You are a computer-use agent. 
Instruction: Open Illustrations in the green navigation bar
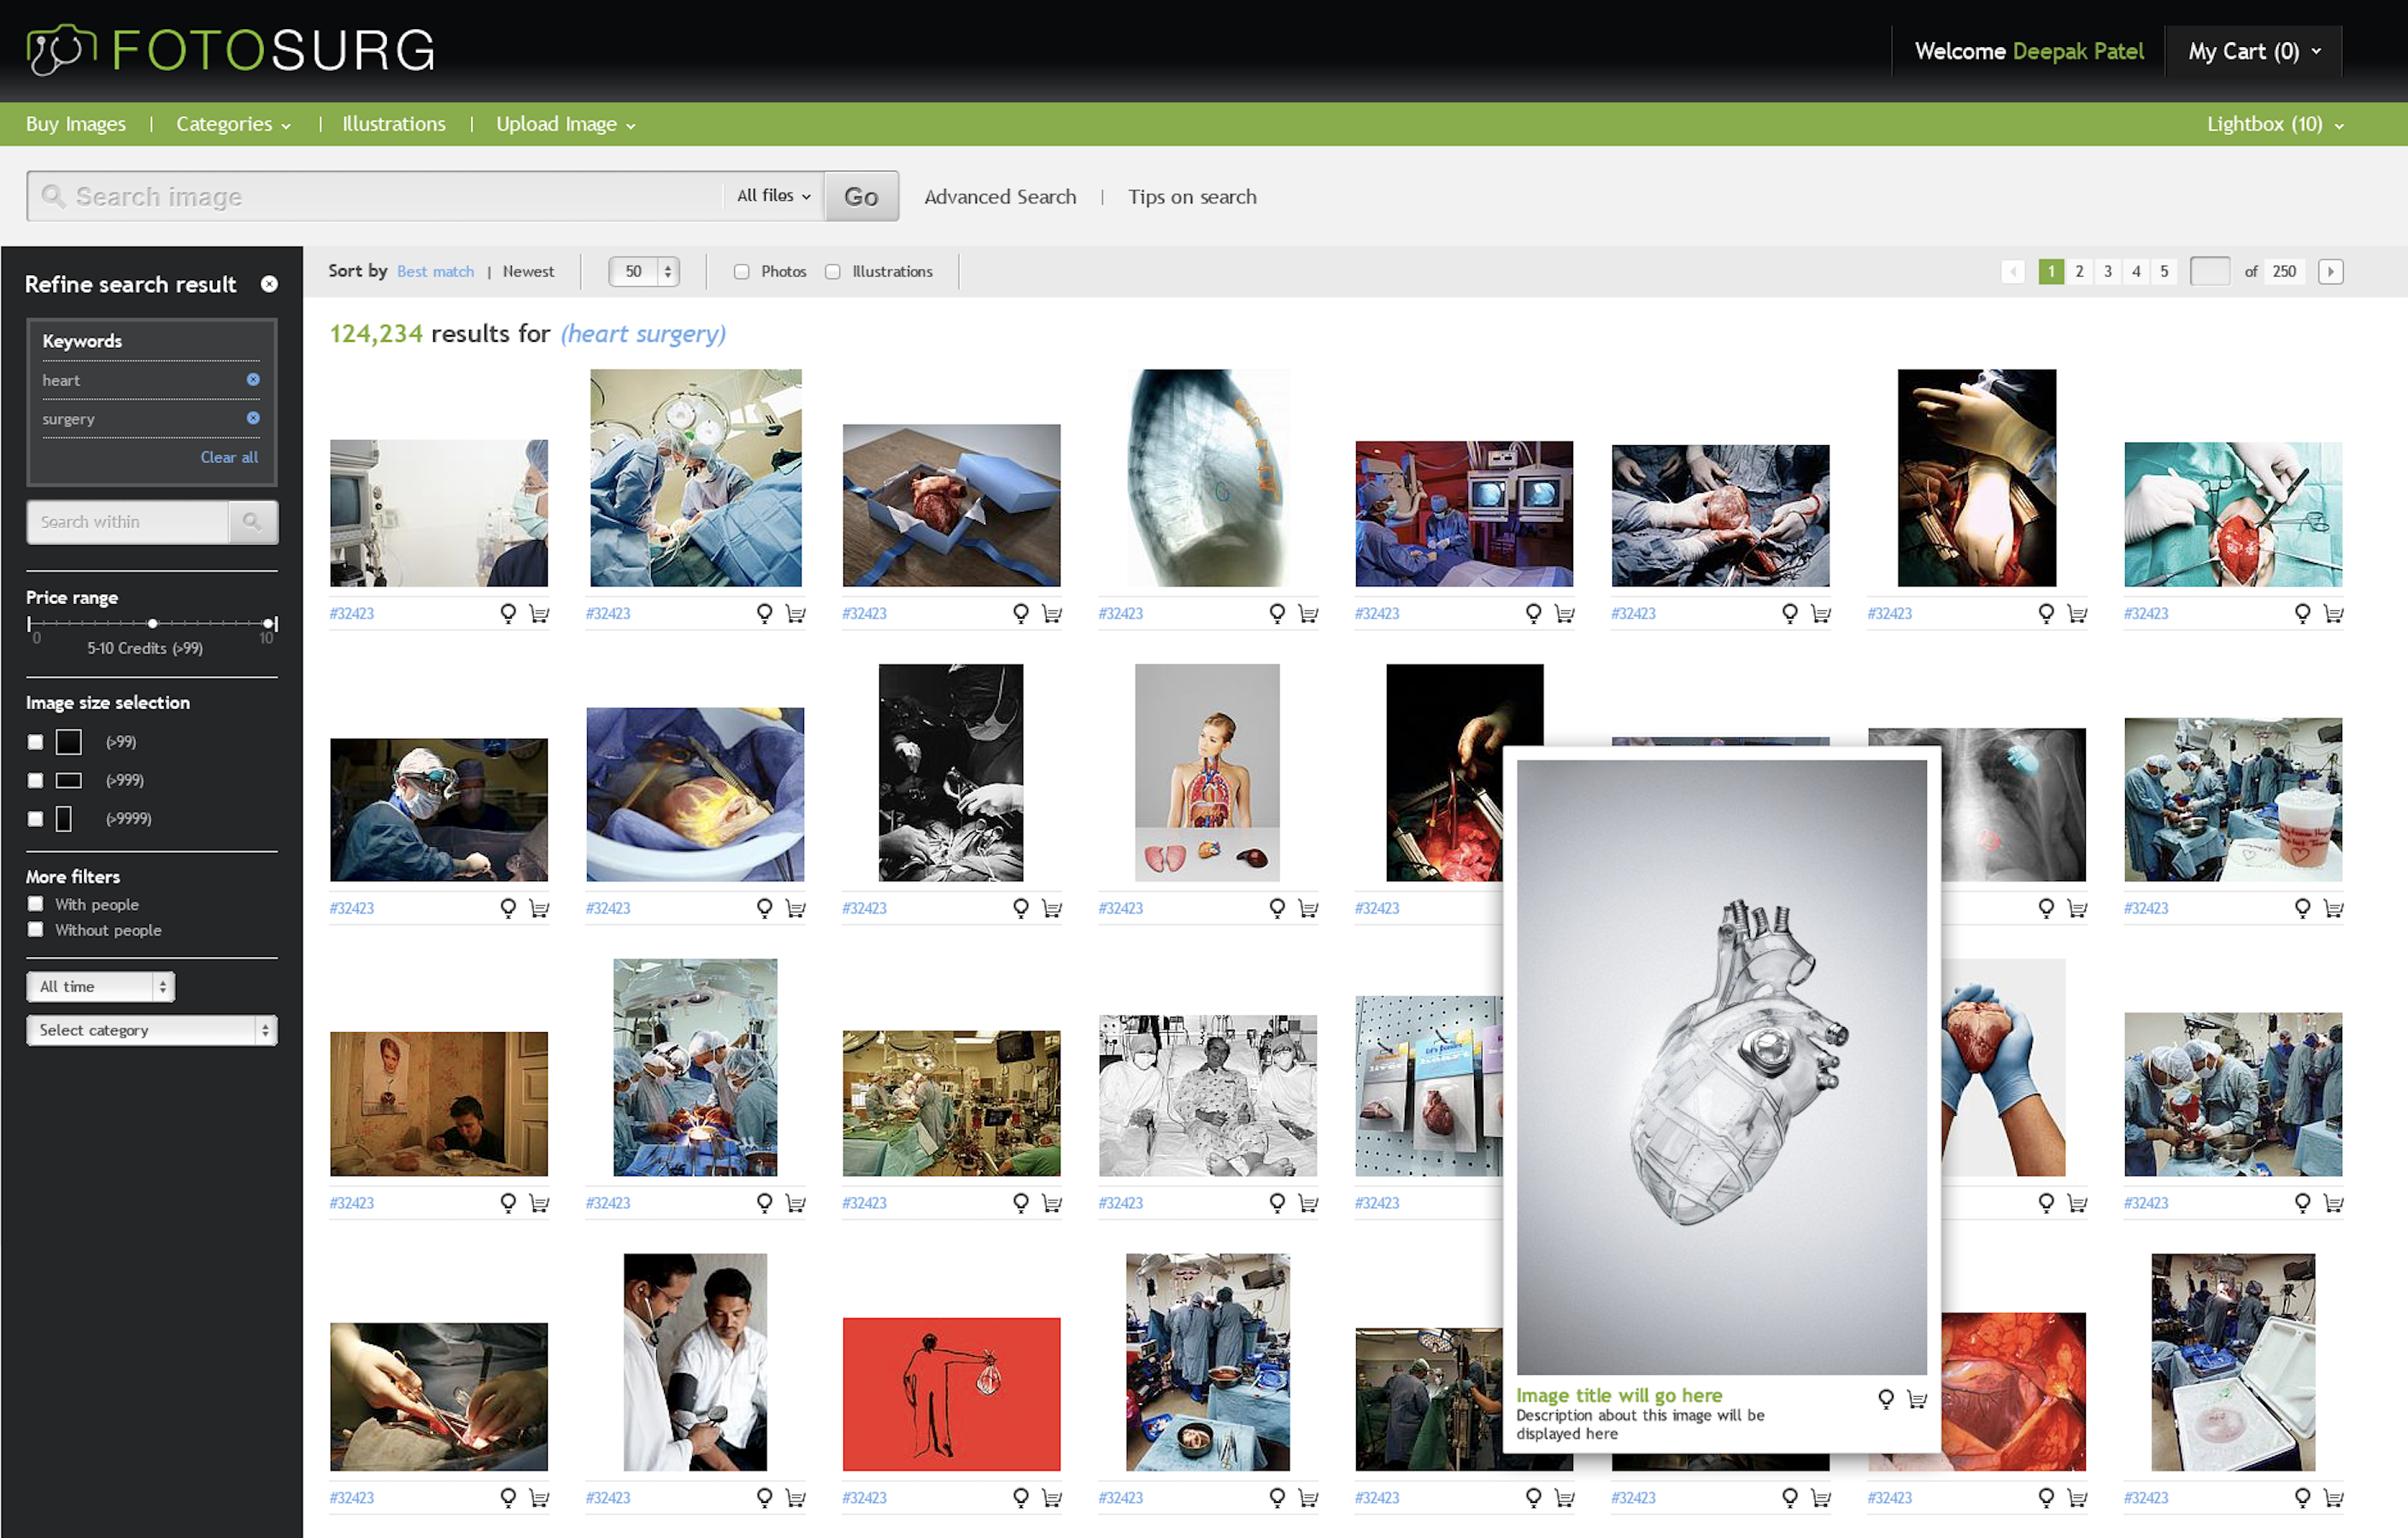pyautogui.click(x=394, y=124)
